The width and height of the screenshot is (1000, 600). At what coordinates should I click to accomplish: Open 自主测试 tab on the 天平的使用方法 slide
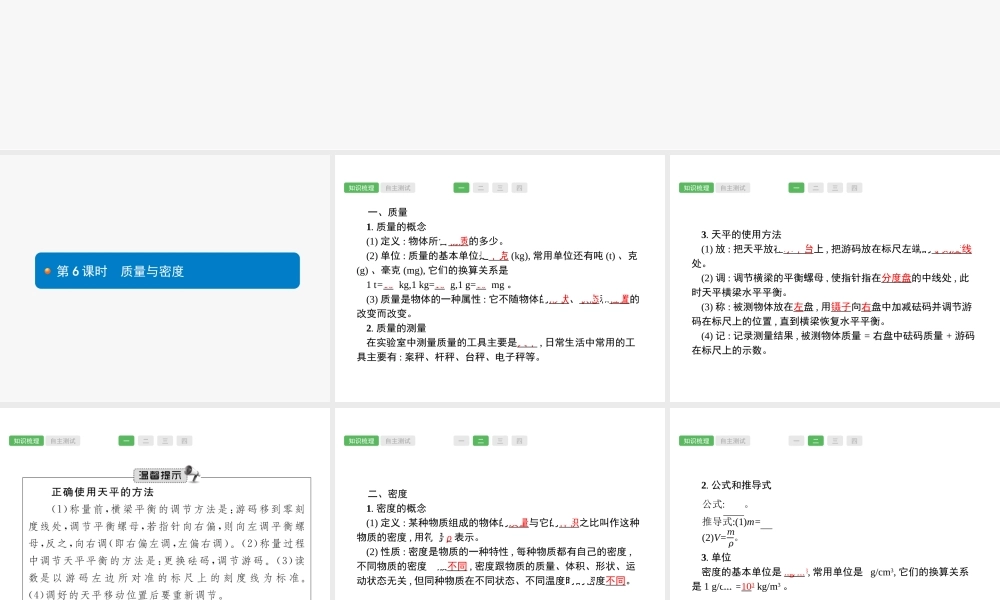pos(732,187)
